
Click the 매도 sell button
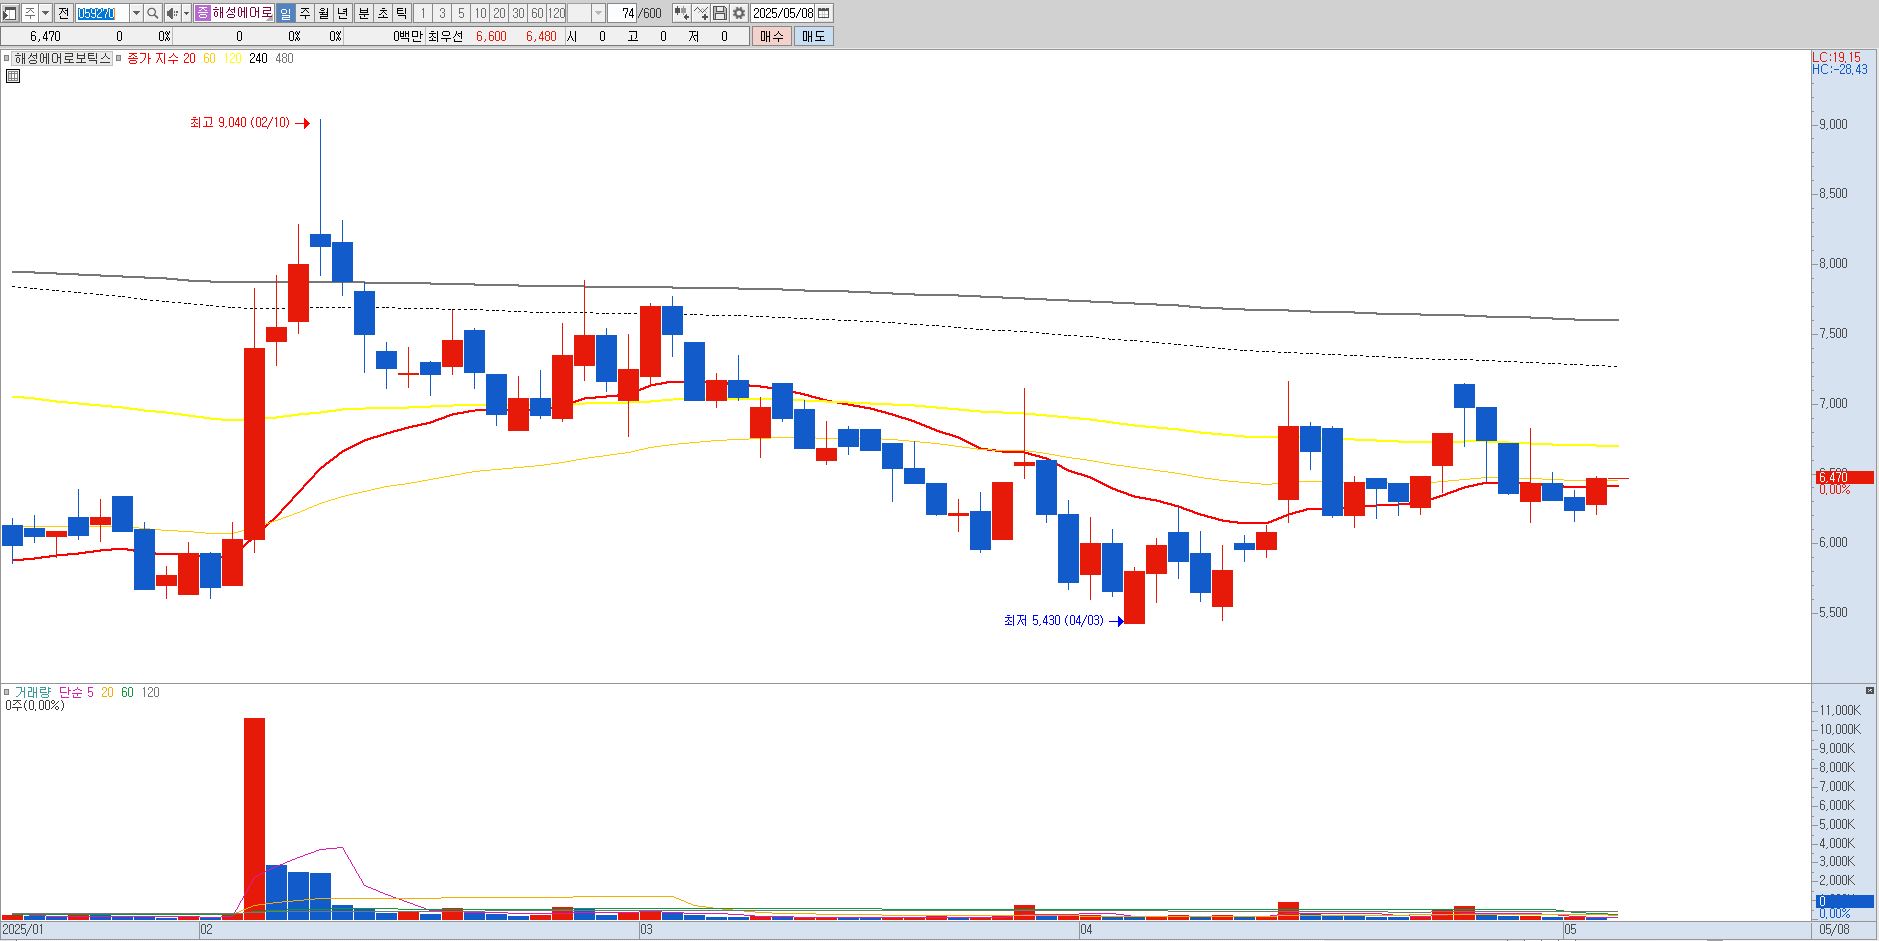(x=814, y=36)
